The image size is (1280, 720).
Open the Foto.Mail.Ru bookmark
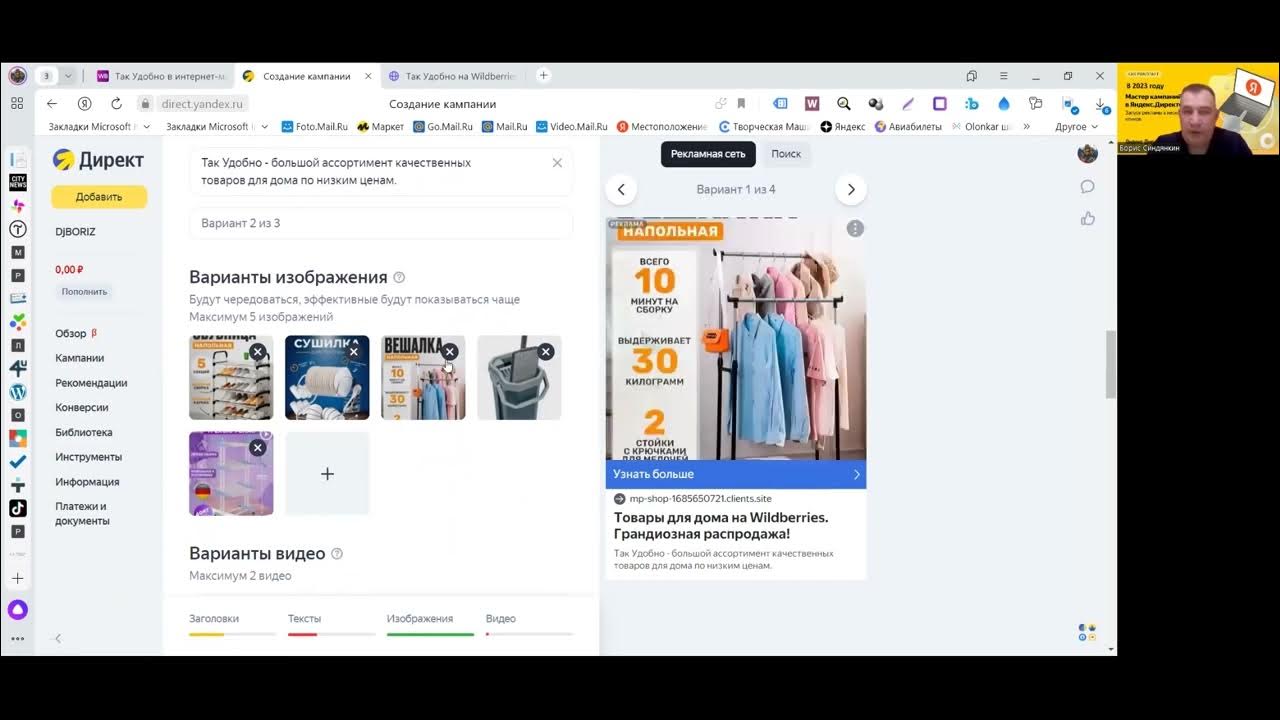pyautogui.click(x=315, y=127)
